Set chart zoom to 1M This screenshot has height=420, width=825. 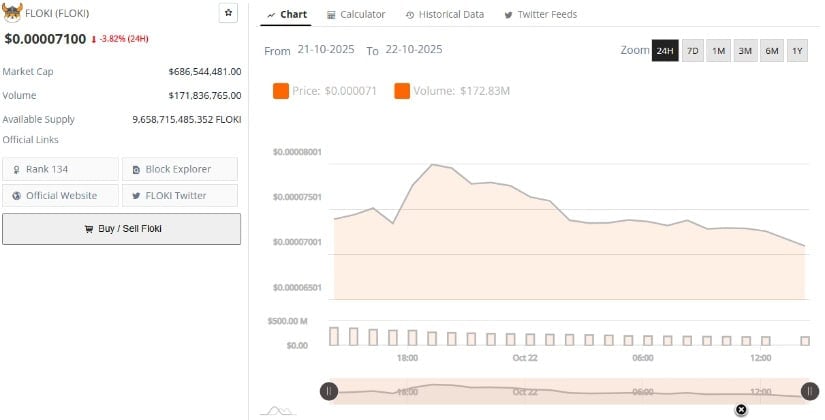click(718, 51)
